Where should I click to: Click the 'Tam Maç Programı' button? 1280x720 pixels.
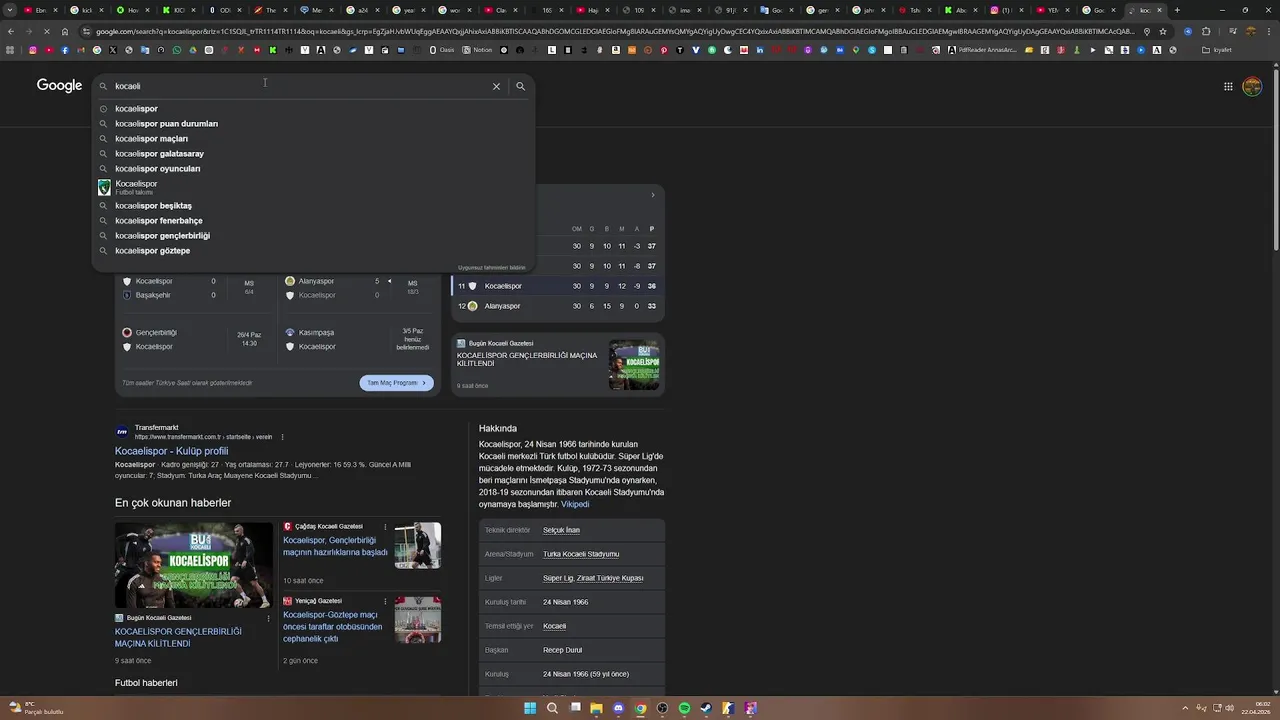coord(396,383)
